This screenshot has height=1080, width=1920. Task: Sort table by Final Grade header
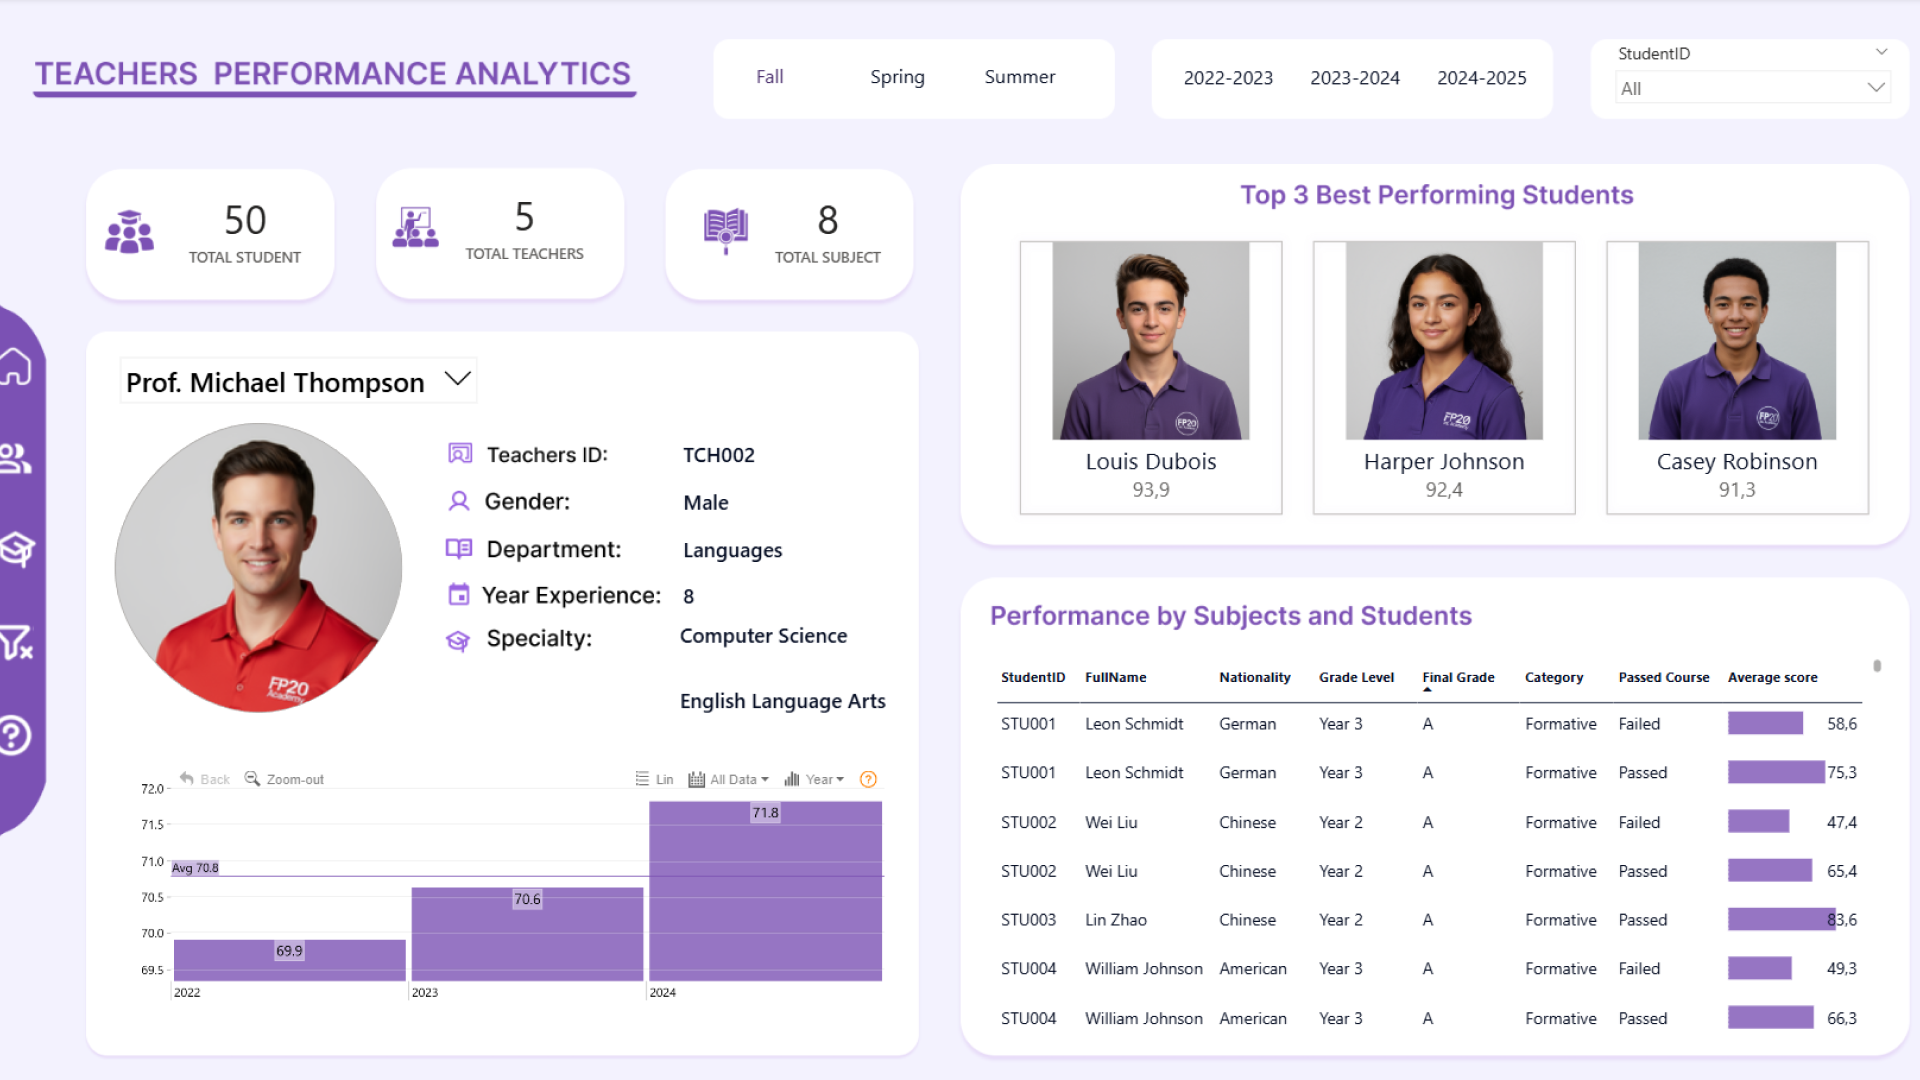(x=1458, y=678)
